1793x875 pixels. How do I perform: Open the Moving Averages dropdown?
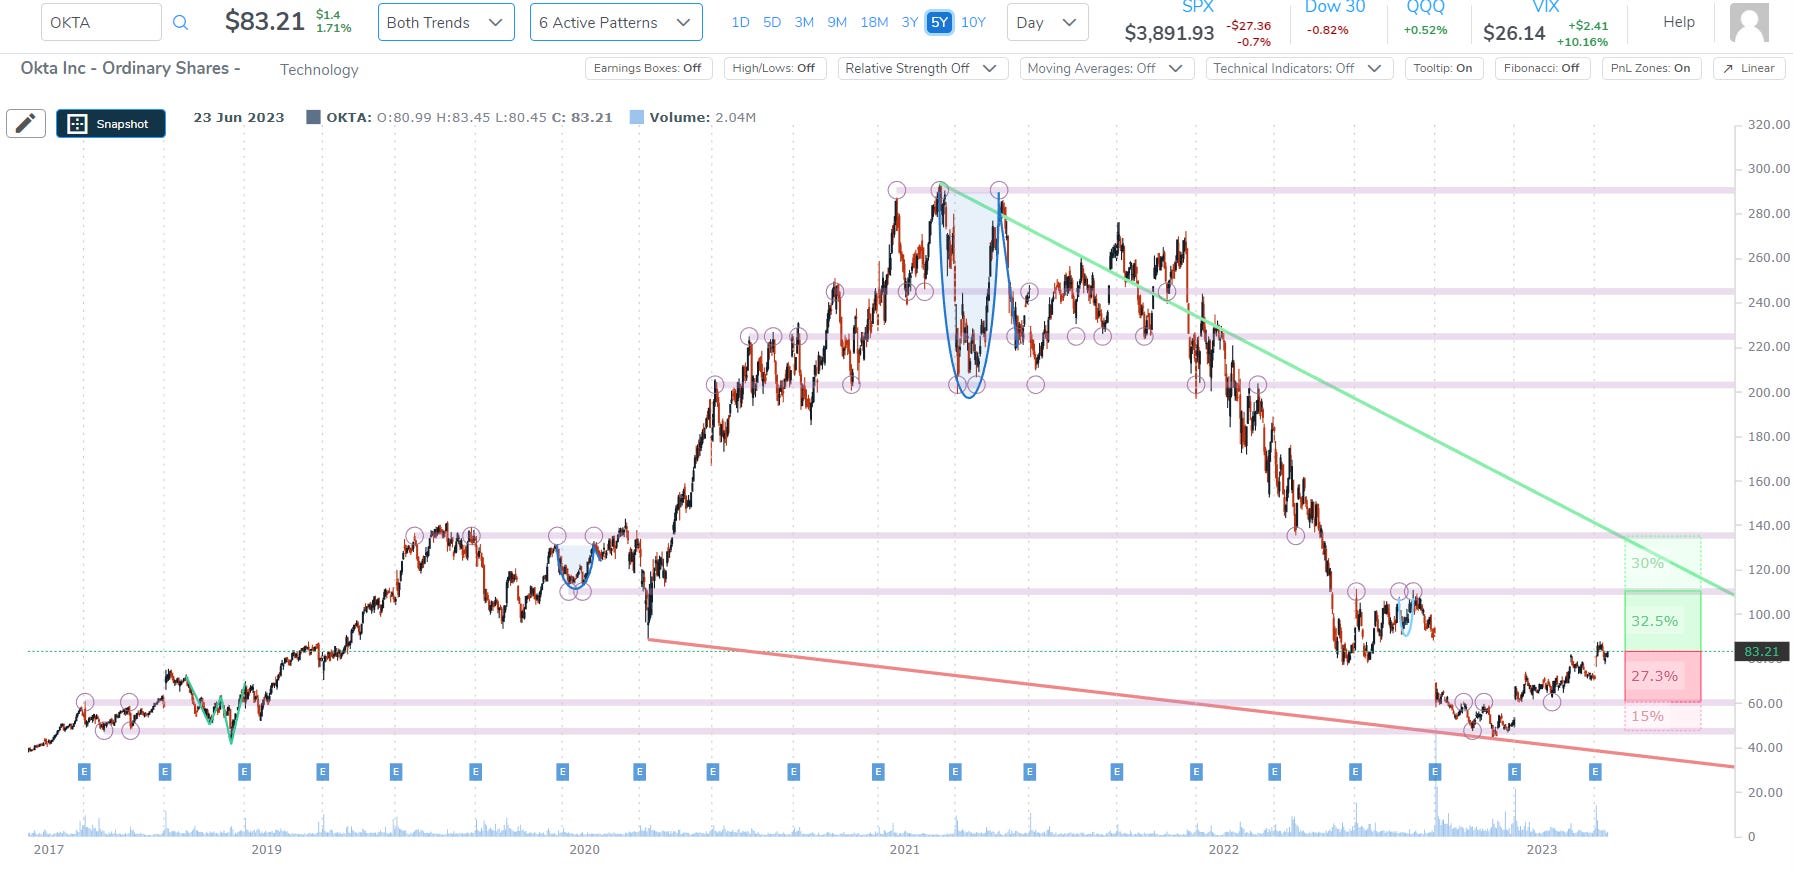pyautogui.click(x=1106, y=68)
